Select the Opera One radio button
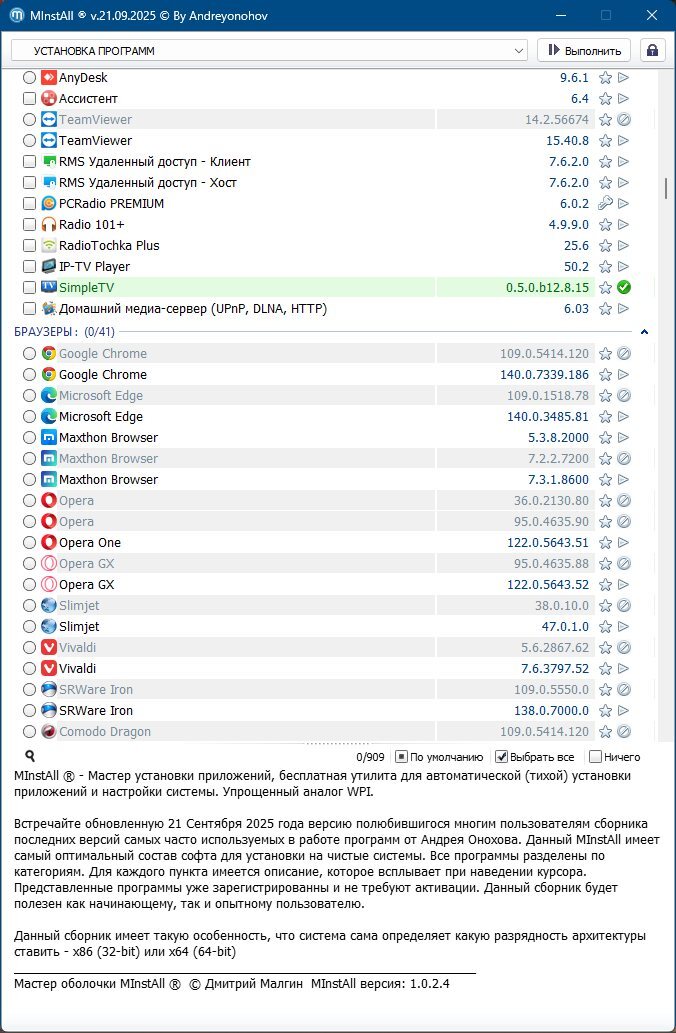The image size is (676, 1033). 30,543
